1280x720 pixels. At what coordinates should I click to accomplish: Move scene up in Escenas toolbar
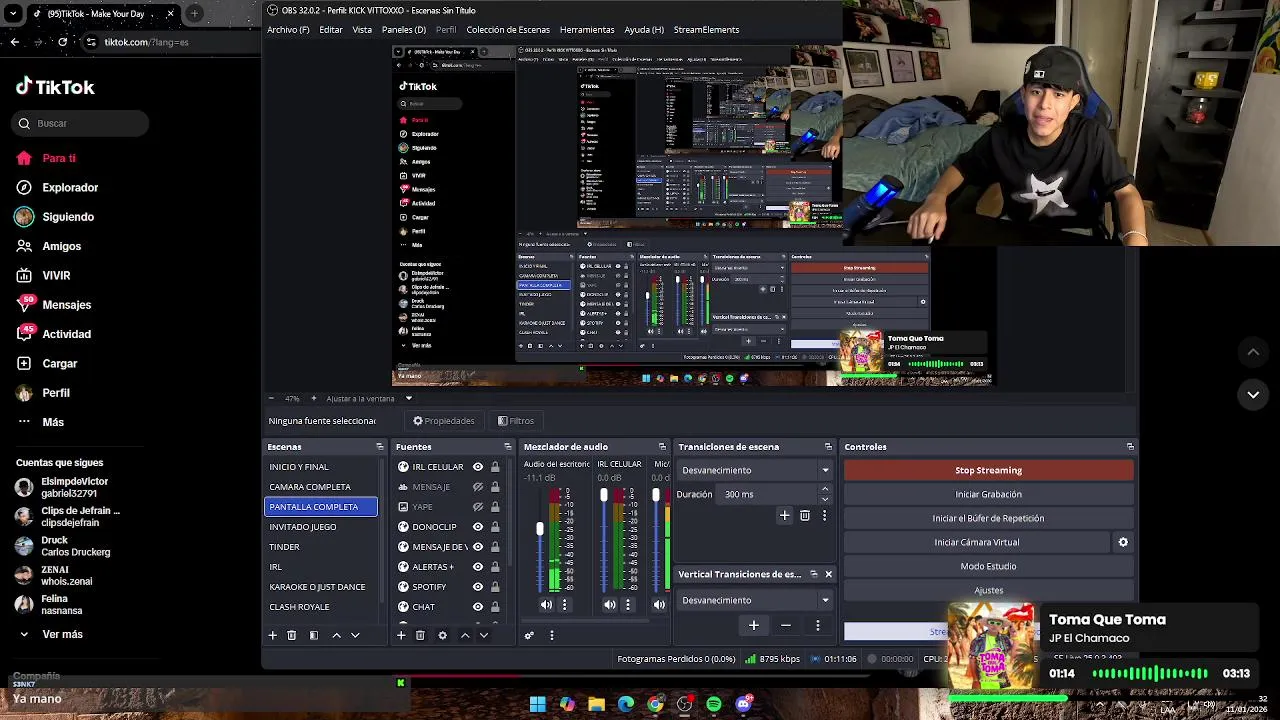[336, 635]
